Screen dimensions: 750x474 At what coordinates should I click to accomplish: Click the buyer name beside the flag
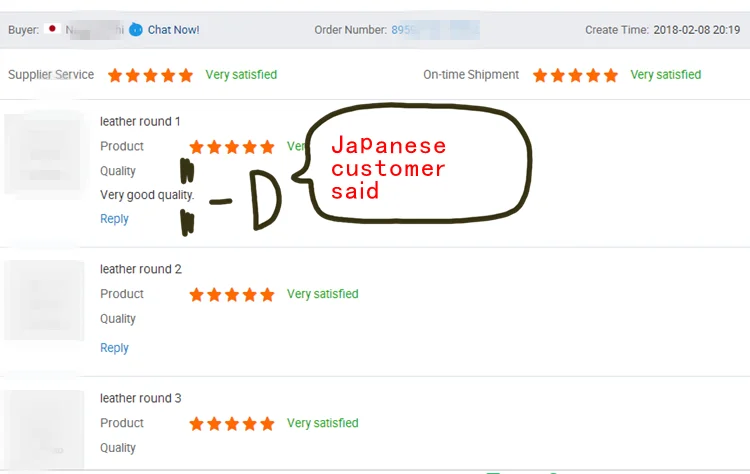point(94,30)
